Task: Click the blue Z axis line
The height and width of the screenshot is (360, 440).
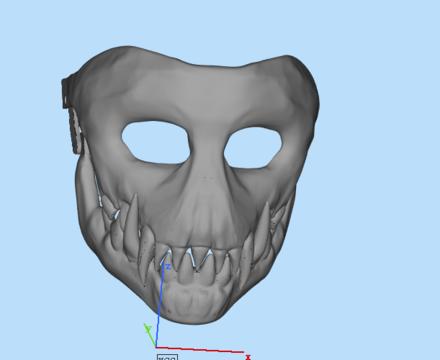Action: (x=160, y=305)
